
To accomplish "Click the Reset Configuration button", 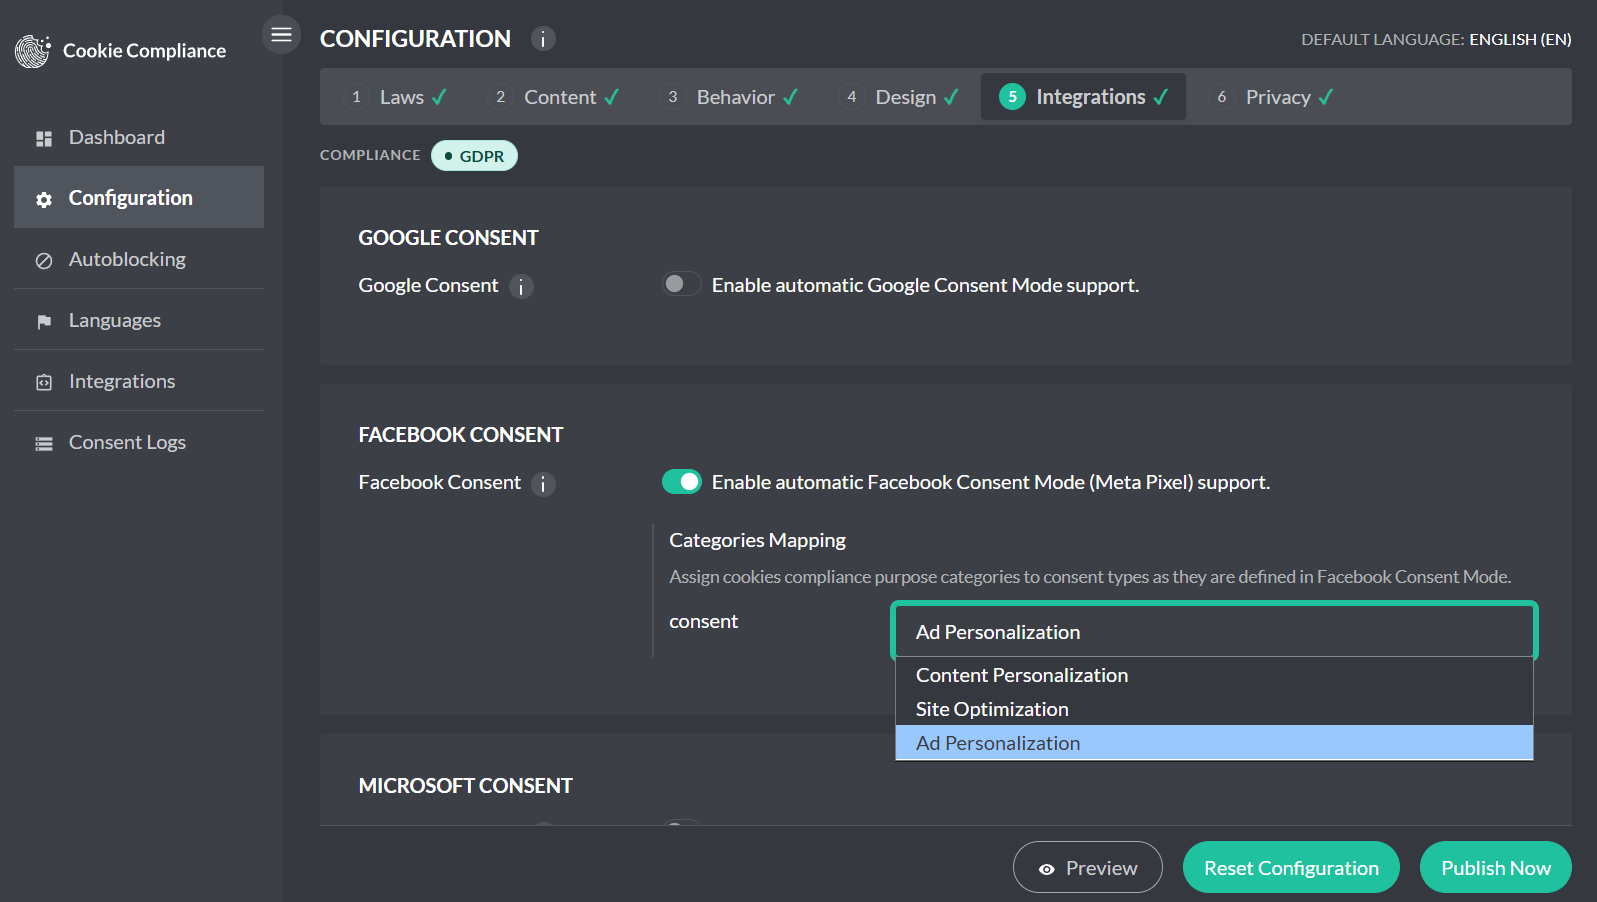I will 1291,867.
